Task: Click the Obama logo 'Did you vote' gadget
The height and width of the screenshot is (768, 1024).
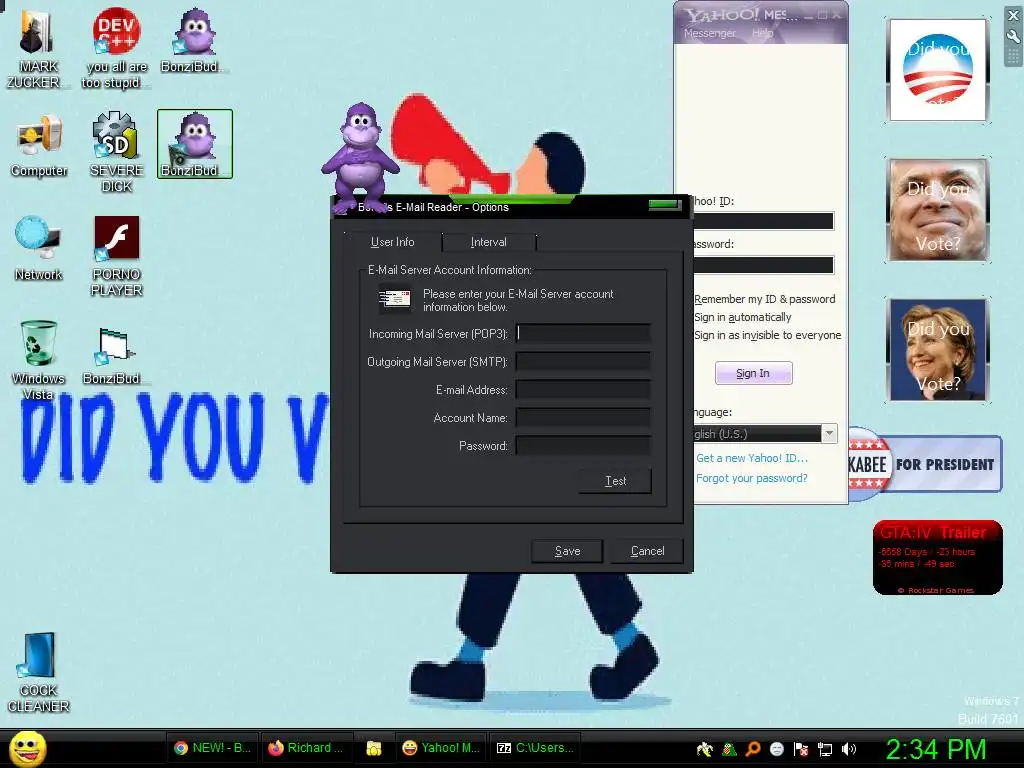Action: (x=938, y=70)
